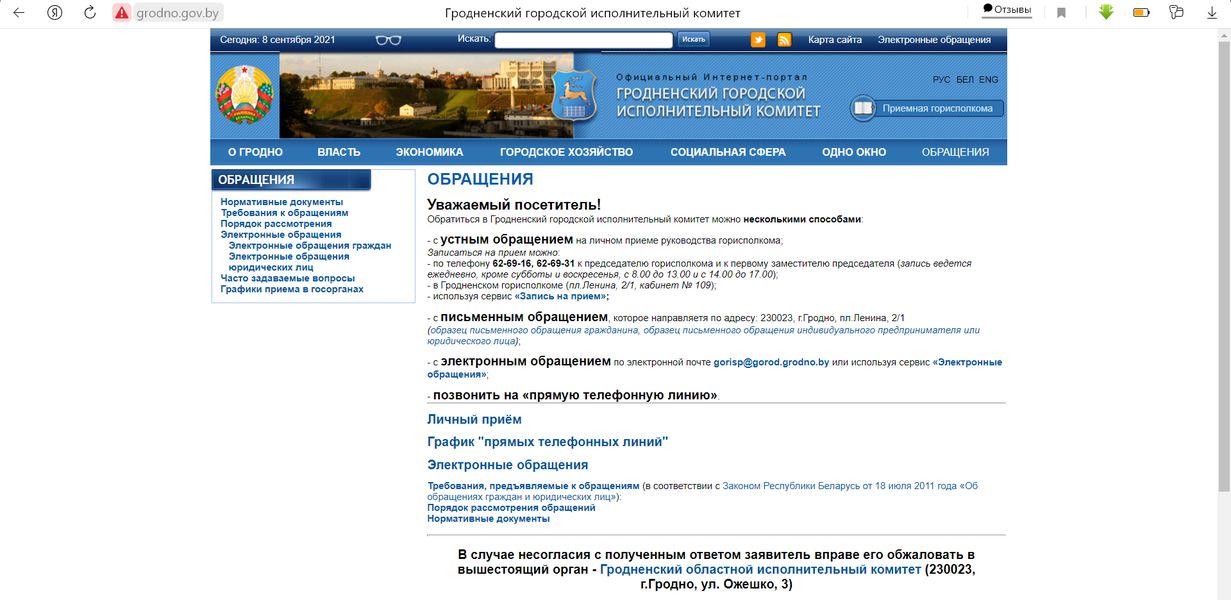Image resolution: width=1231 pixels, height=600 pixels.
Task: Click «прямую телефонную линию» text
Action: point(618,396)
